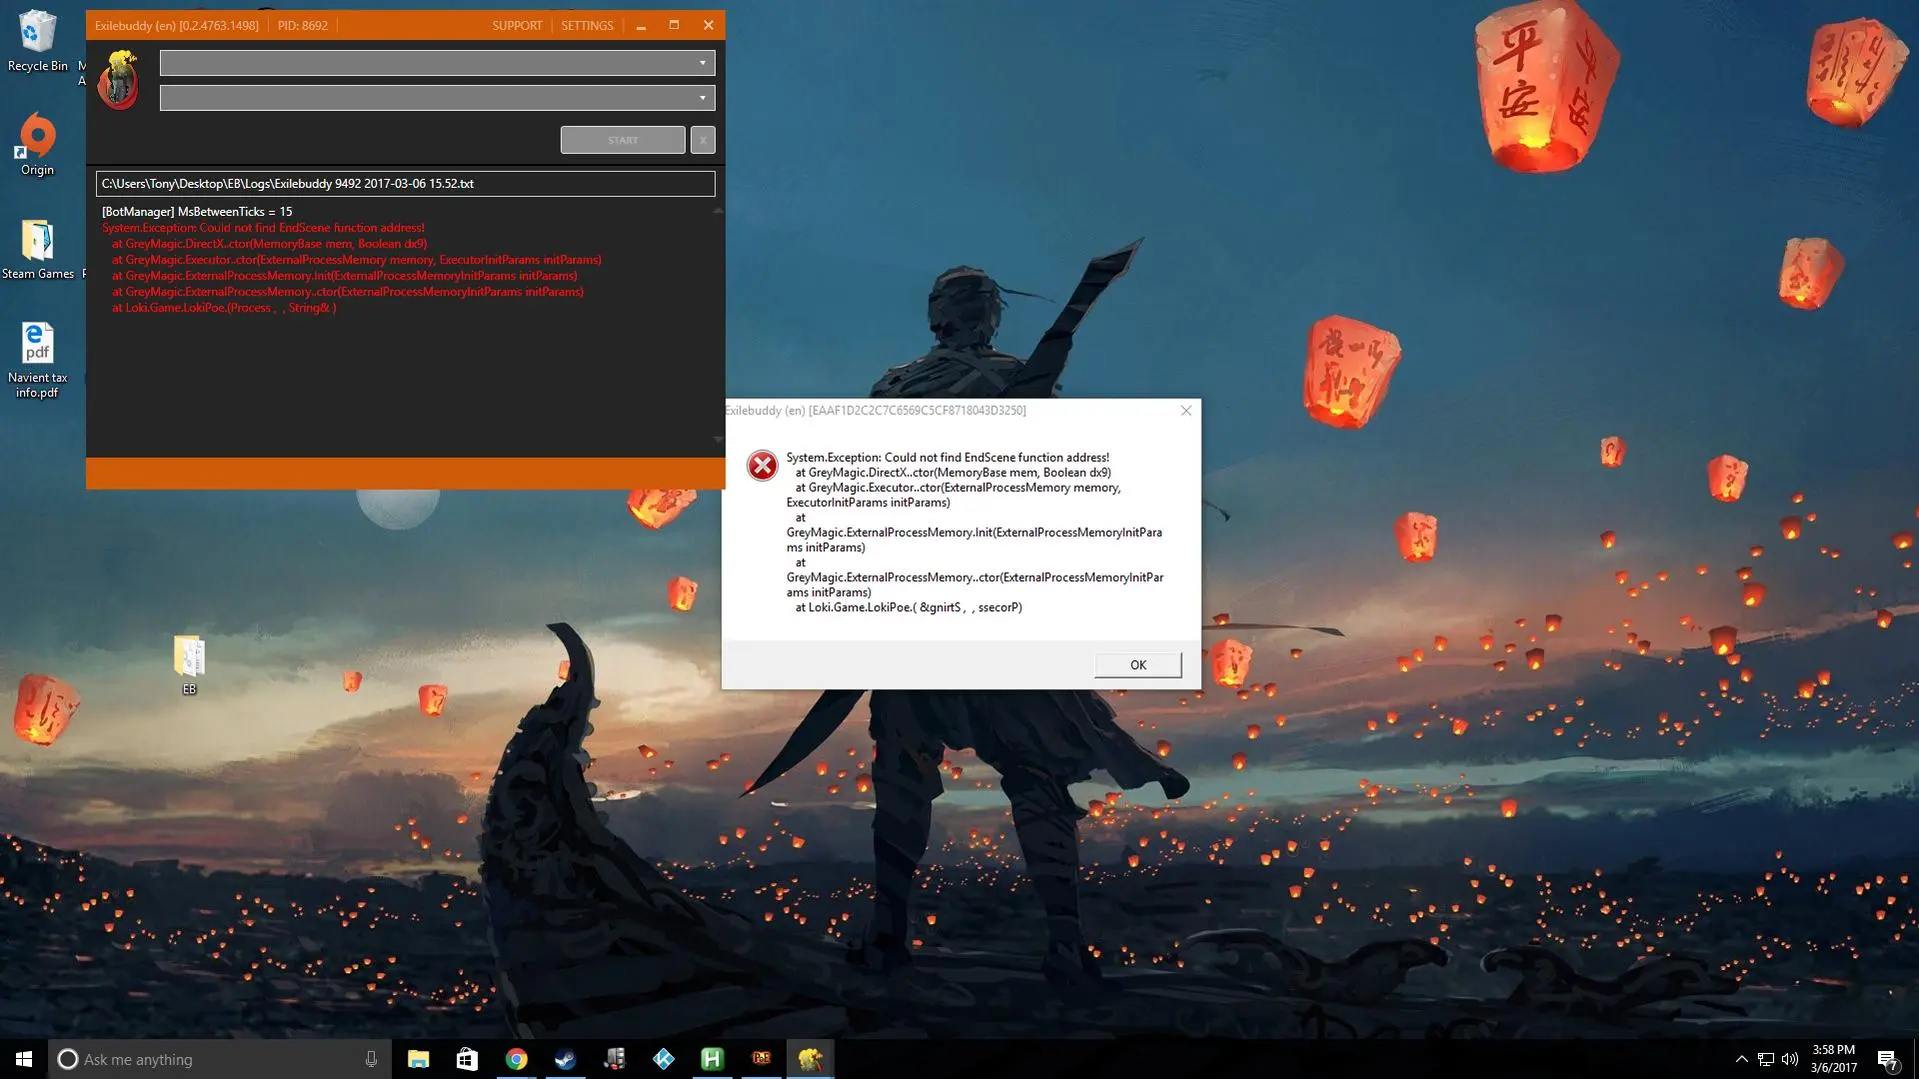Click the Exilebuddy icon in the taskbar
Viewport: 1919px width, 1079px height.
810,1059
